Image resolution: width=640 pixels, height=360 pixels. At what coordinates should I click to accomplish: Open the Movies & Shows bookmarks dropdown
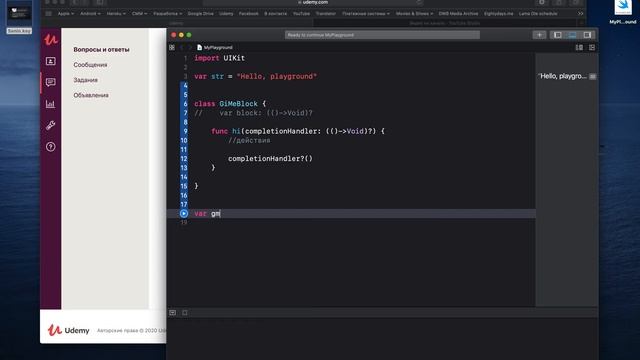(414, 13)
